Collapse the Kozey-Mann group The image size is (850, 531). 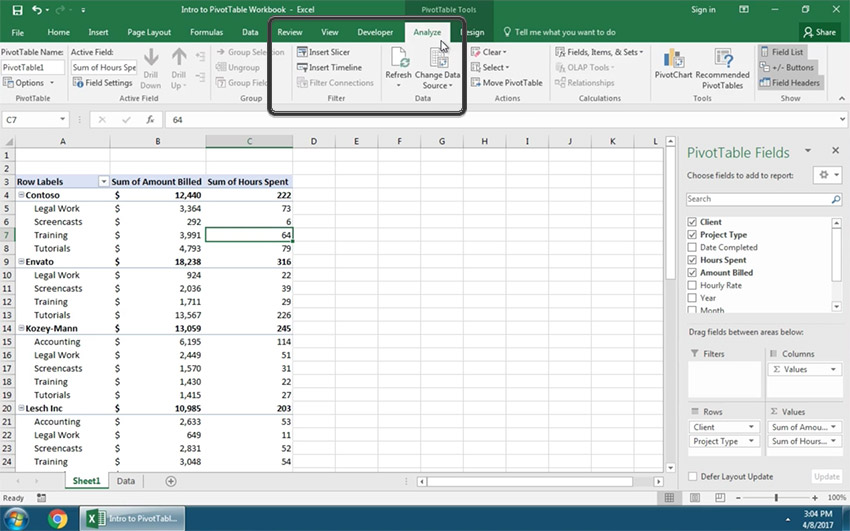[x=21, y=328]
